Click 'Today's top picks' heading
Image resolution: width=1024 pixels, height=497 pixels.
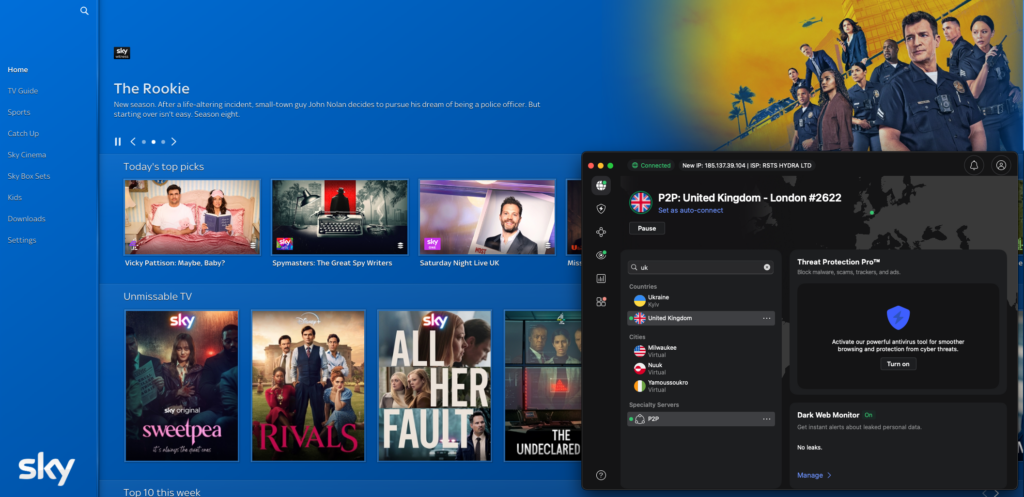(x=164, y=167)
